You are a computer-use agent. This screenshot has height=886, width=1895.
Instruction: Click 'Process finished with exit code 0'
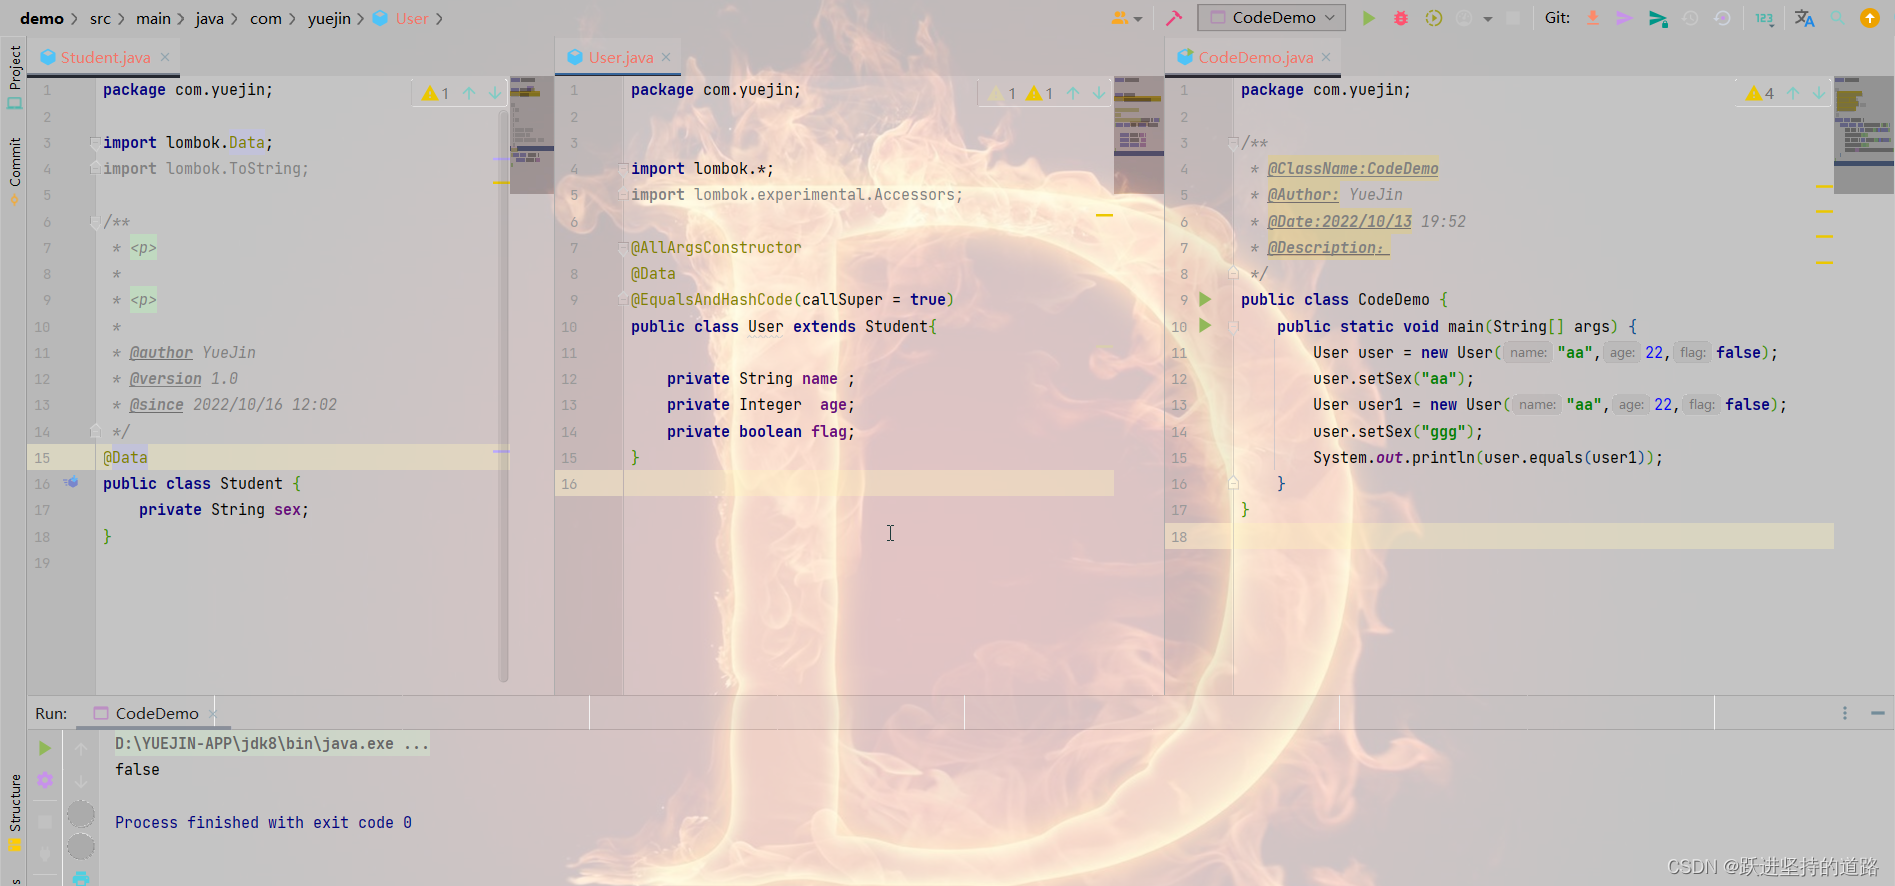[263, 822]
